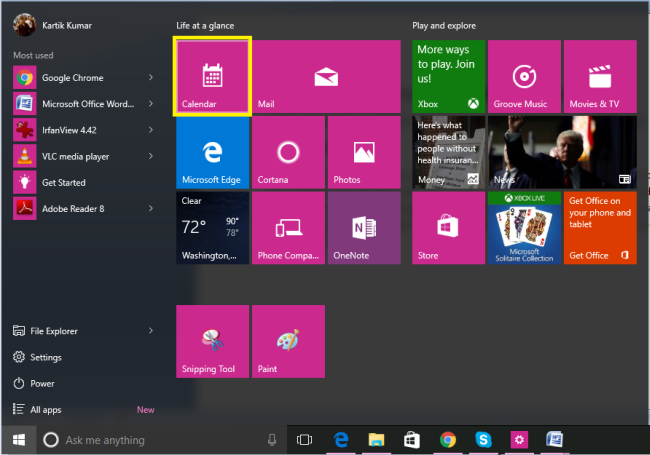650x455 pixels.
Task: Launch the OneNote tile
Action: pyautogui.click(x=364, y=228)
